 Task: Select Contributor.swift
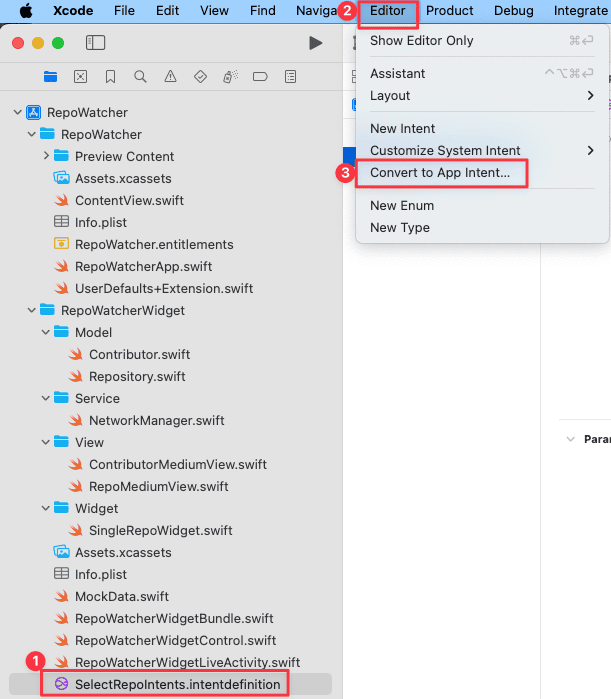click(x=139, y=354)
